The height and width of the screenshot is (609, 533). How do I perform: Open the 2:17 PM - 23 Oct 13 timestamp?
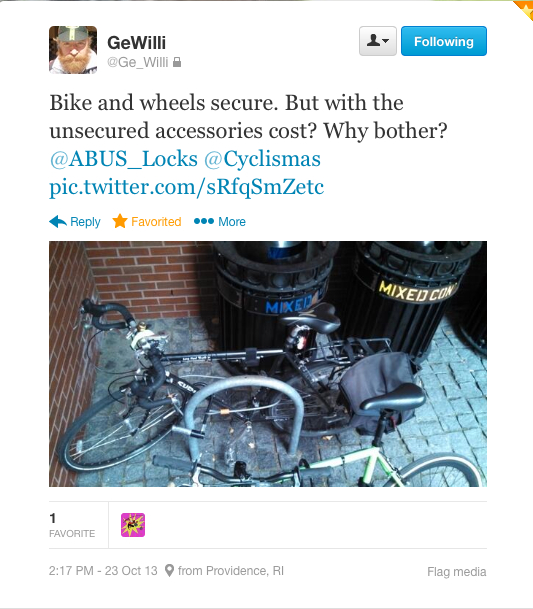[x=103, y=571]
